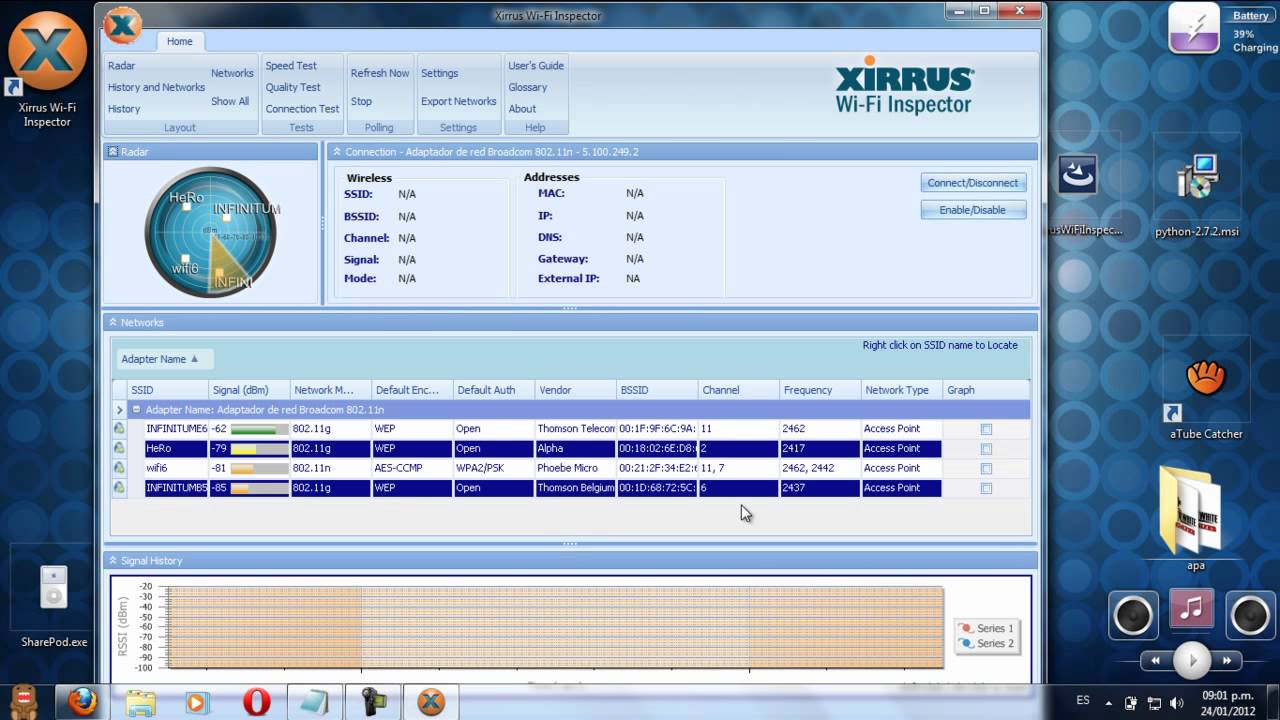Click the radar display dial
This screenshot has width=1280, height=720.
pos(211,232)
